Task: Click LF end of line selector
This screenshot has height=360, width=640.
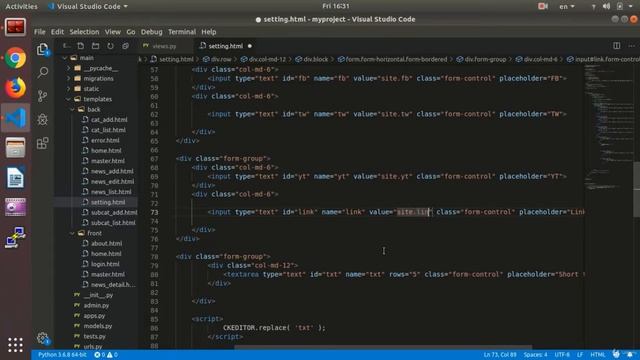Action: tap(580, 355)
